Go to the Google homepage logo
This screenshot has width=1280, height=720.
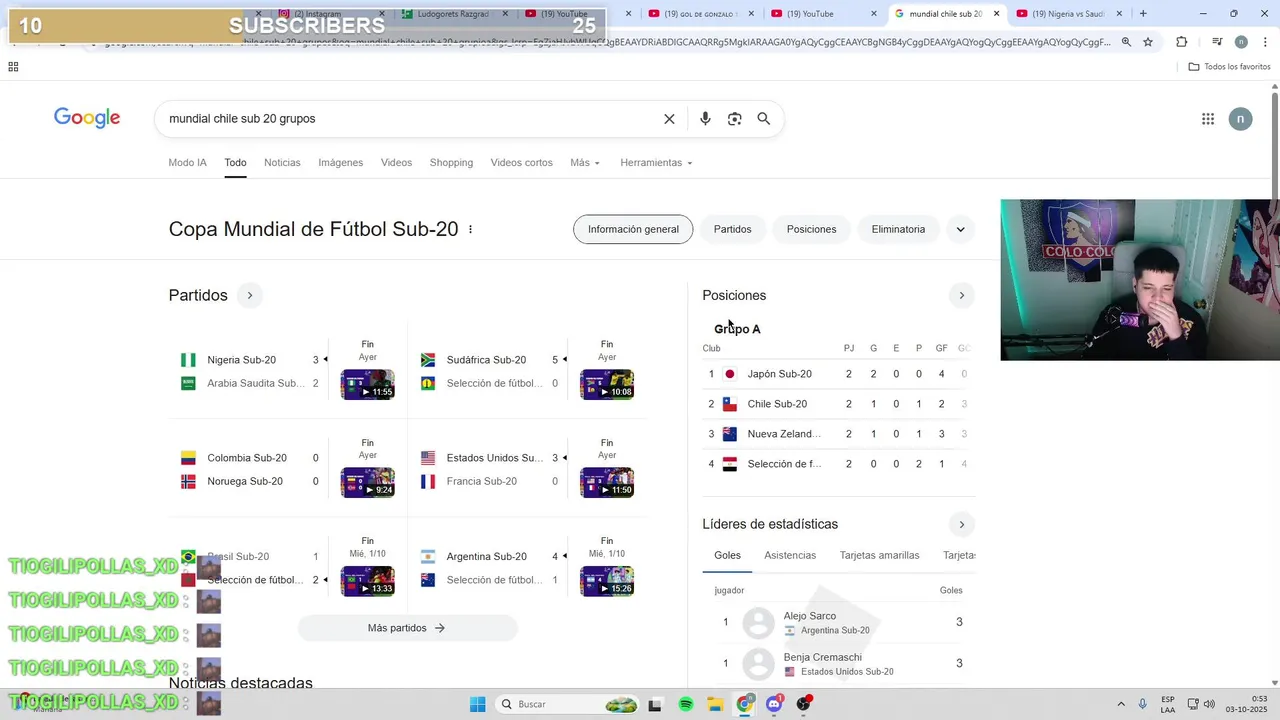click(x=87, y=118)
